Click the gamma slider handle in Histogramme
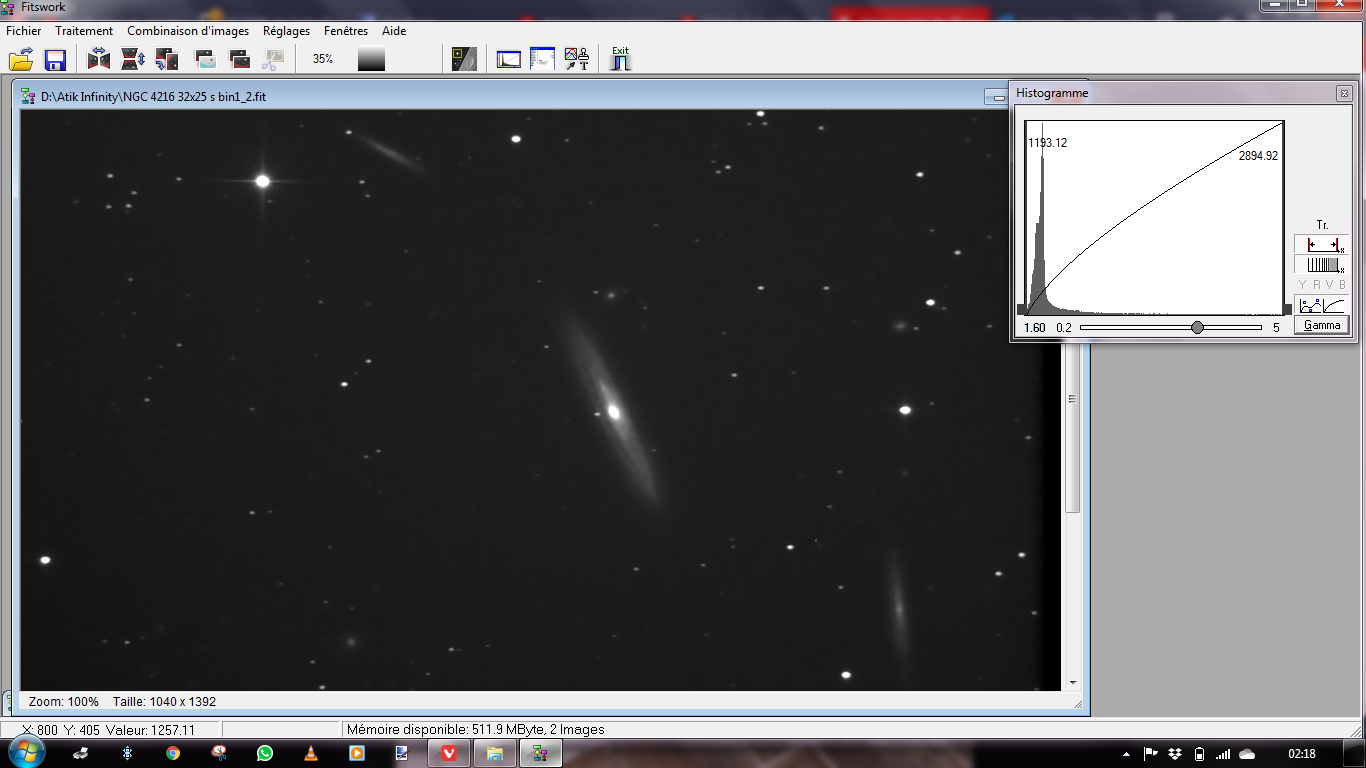 point(1197,327)
